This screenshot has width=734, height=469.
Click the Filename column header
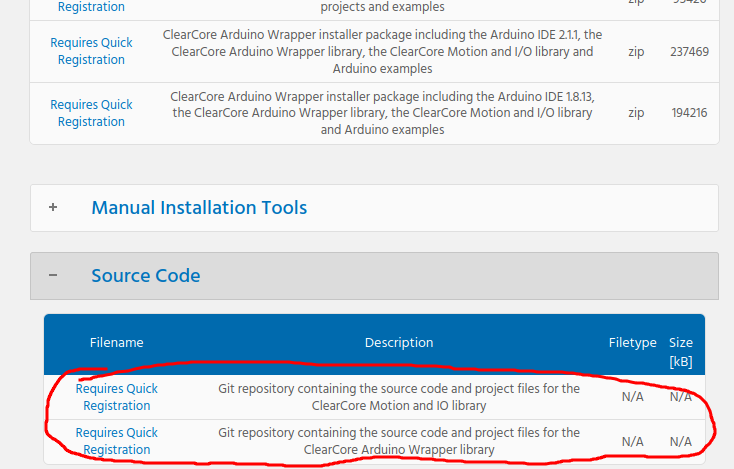point(117,342)
